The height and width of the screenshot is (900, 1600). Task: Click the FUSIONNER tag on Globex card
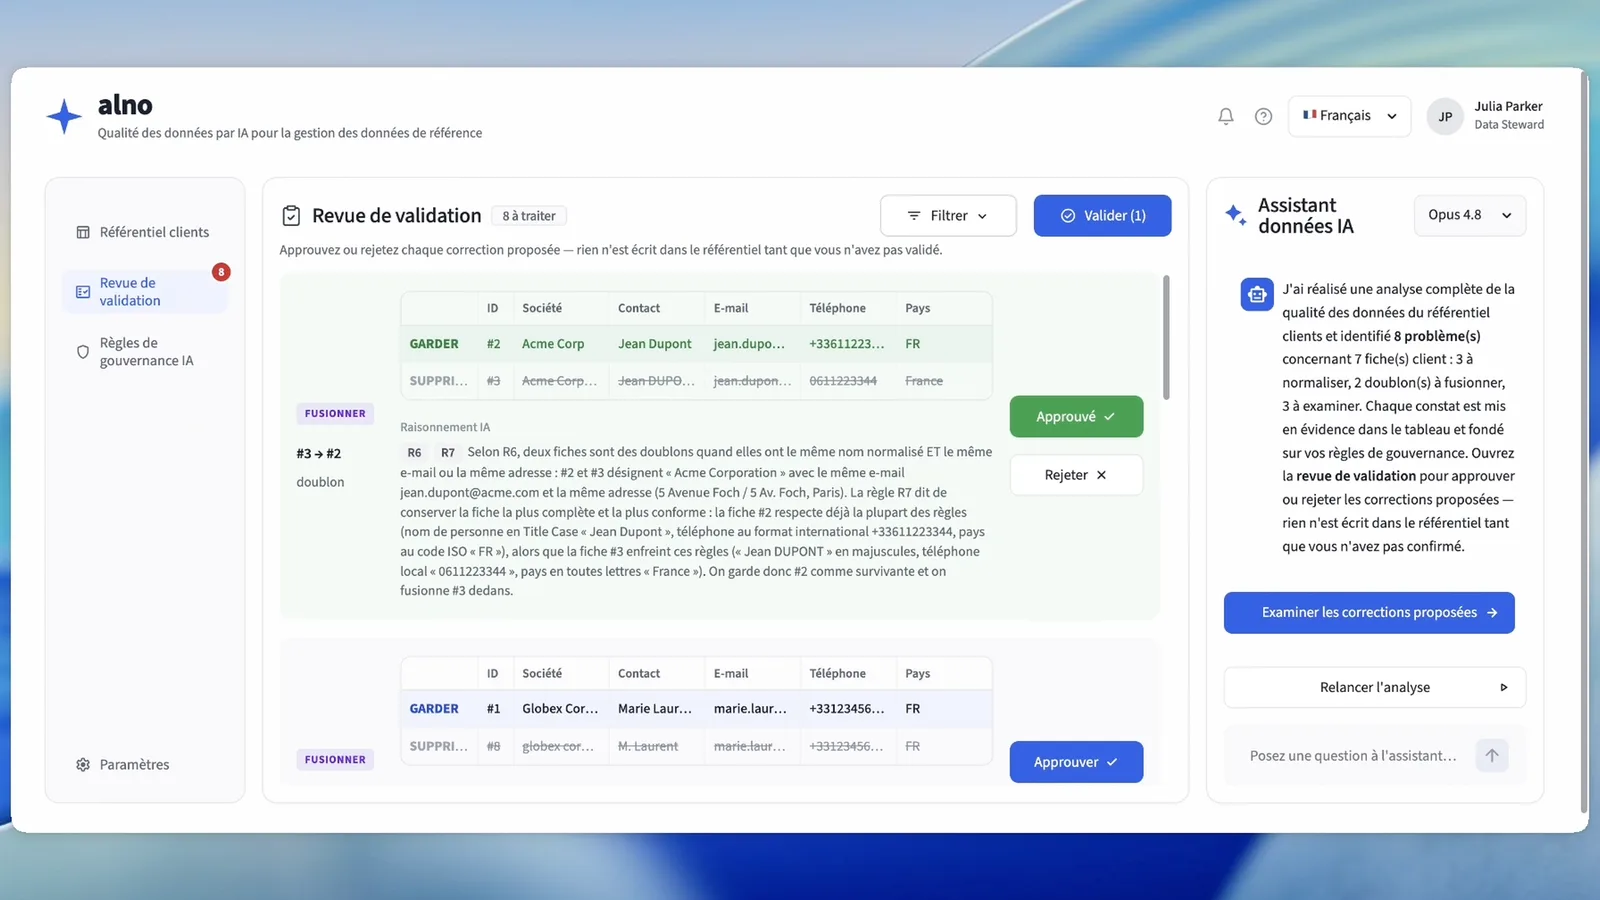(335, 760)
